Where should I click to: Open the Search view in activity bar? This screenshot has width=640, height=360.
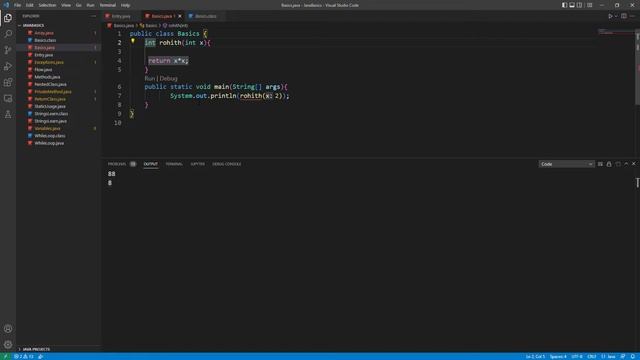[x=8, y=34]
